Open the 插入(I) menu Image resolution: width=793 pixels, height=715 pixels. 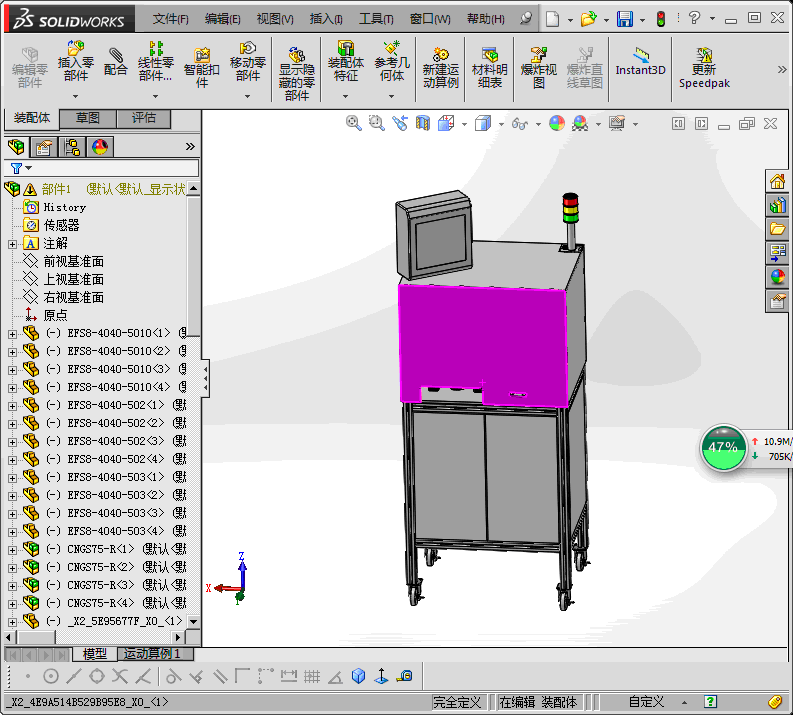point(326,19)
